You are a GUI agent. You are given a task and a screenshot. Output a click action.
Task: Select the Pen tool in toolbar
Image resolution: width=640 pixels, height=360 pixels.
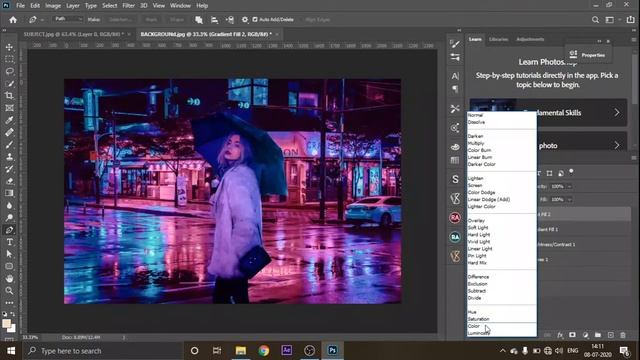pos(9,230)
